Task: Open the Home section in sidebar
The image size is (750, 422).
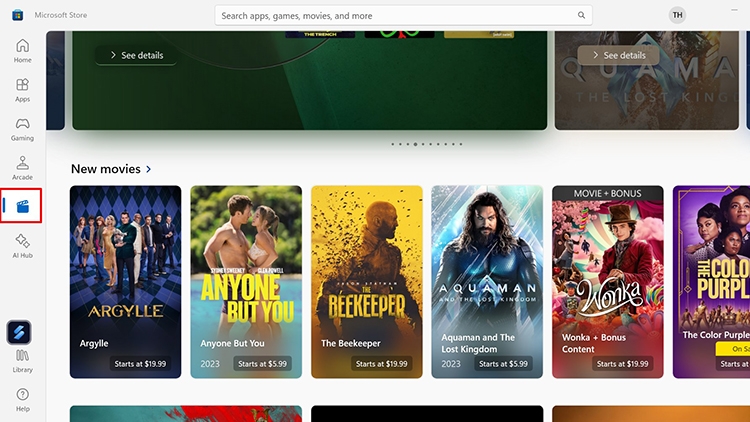Action: click(22, 51)
